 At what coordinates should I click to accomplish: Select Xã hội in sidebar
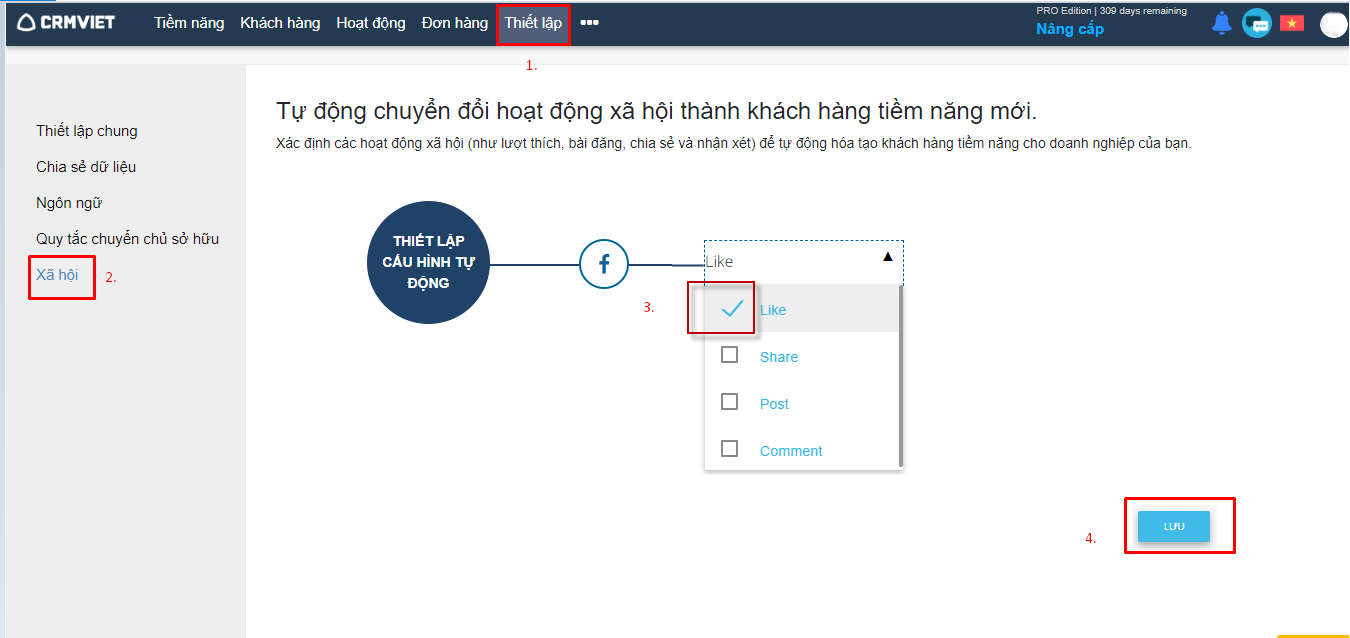57,274
